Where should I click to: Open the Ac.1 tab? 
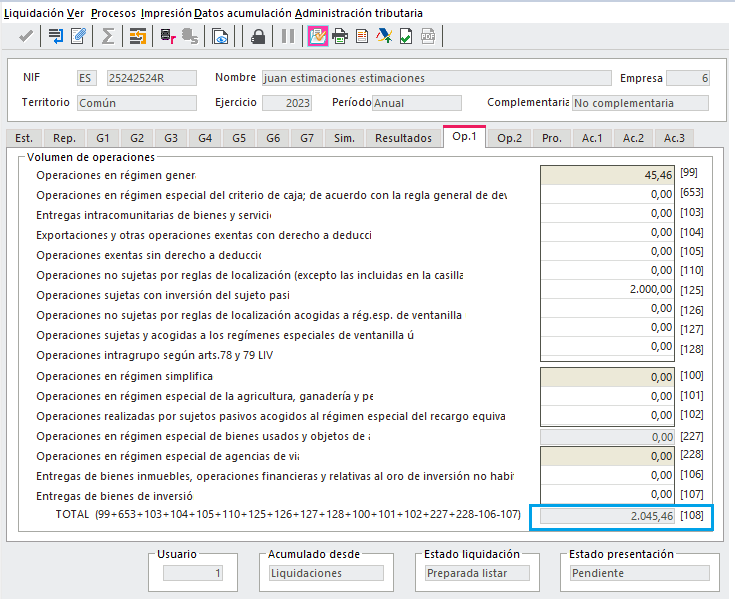click(x=592, y=138)
